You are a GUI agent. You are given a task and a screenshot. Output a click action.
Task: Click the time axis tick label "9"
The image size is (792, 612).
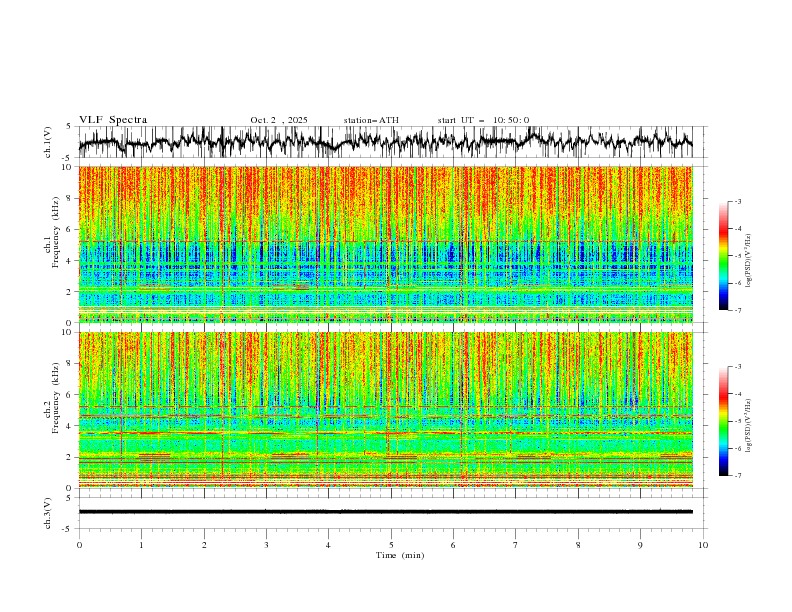click(x=640, y=545)
